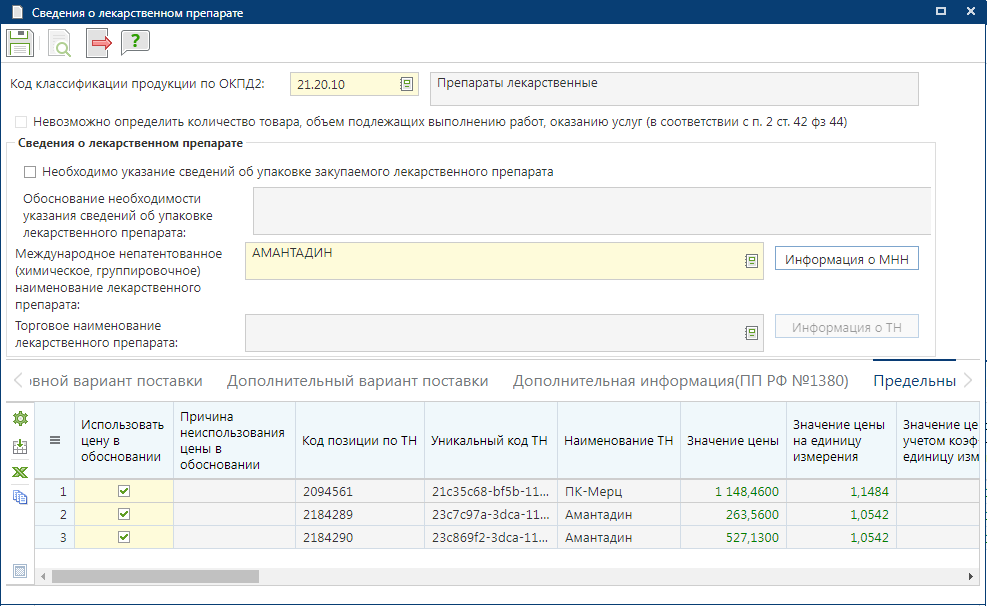Open the table hamburger column menu
987x606 pixels.
(55, 440)
